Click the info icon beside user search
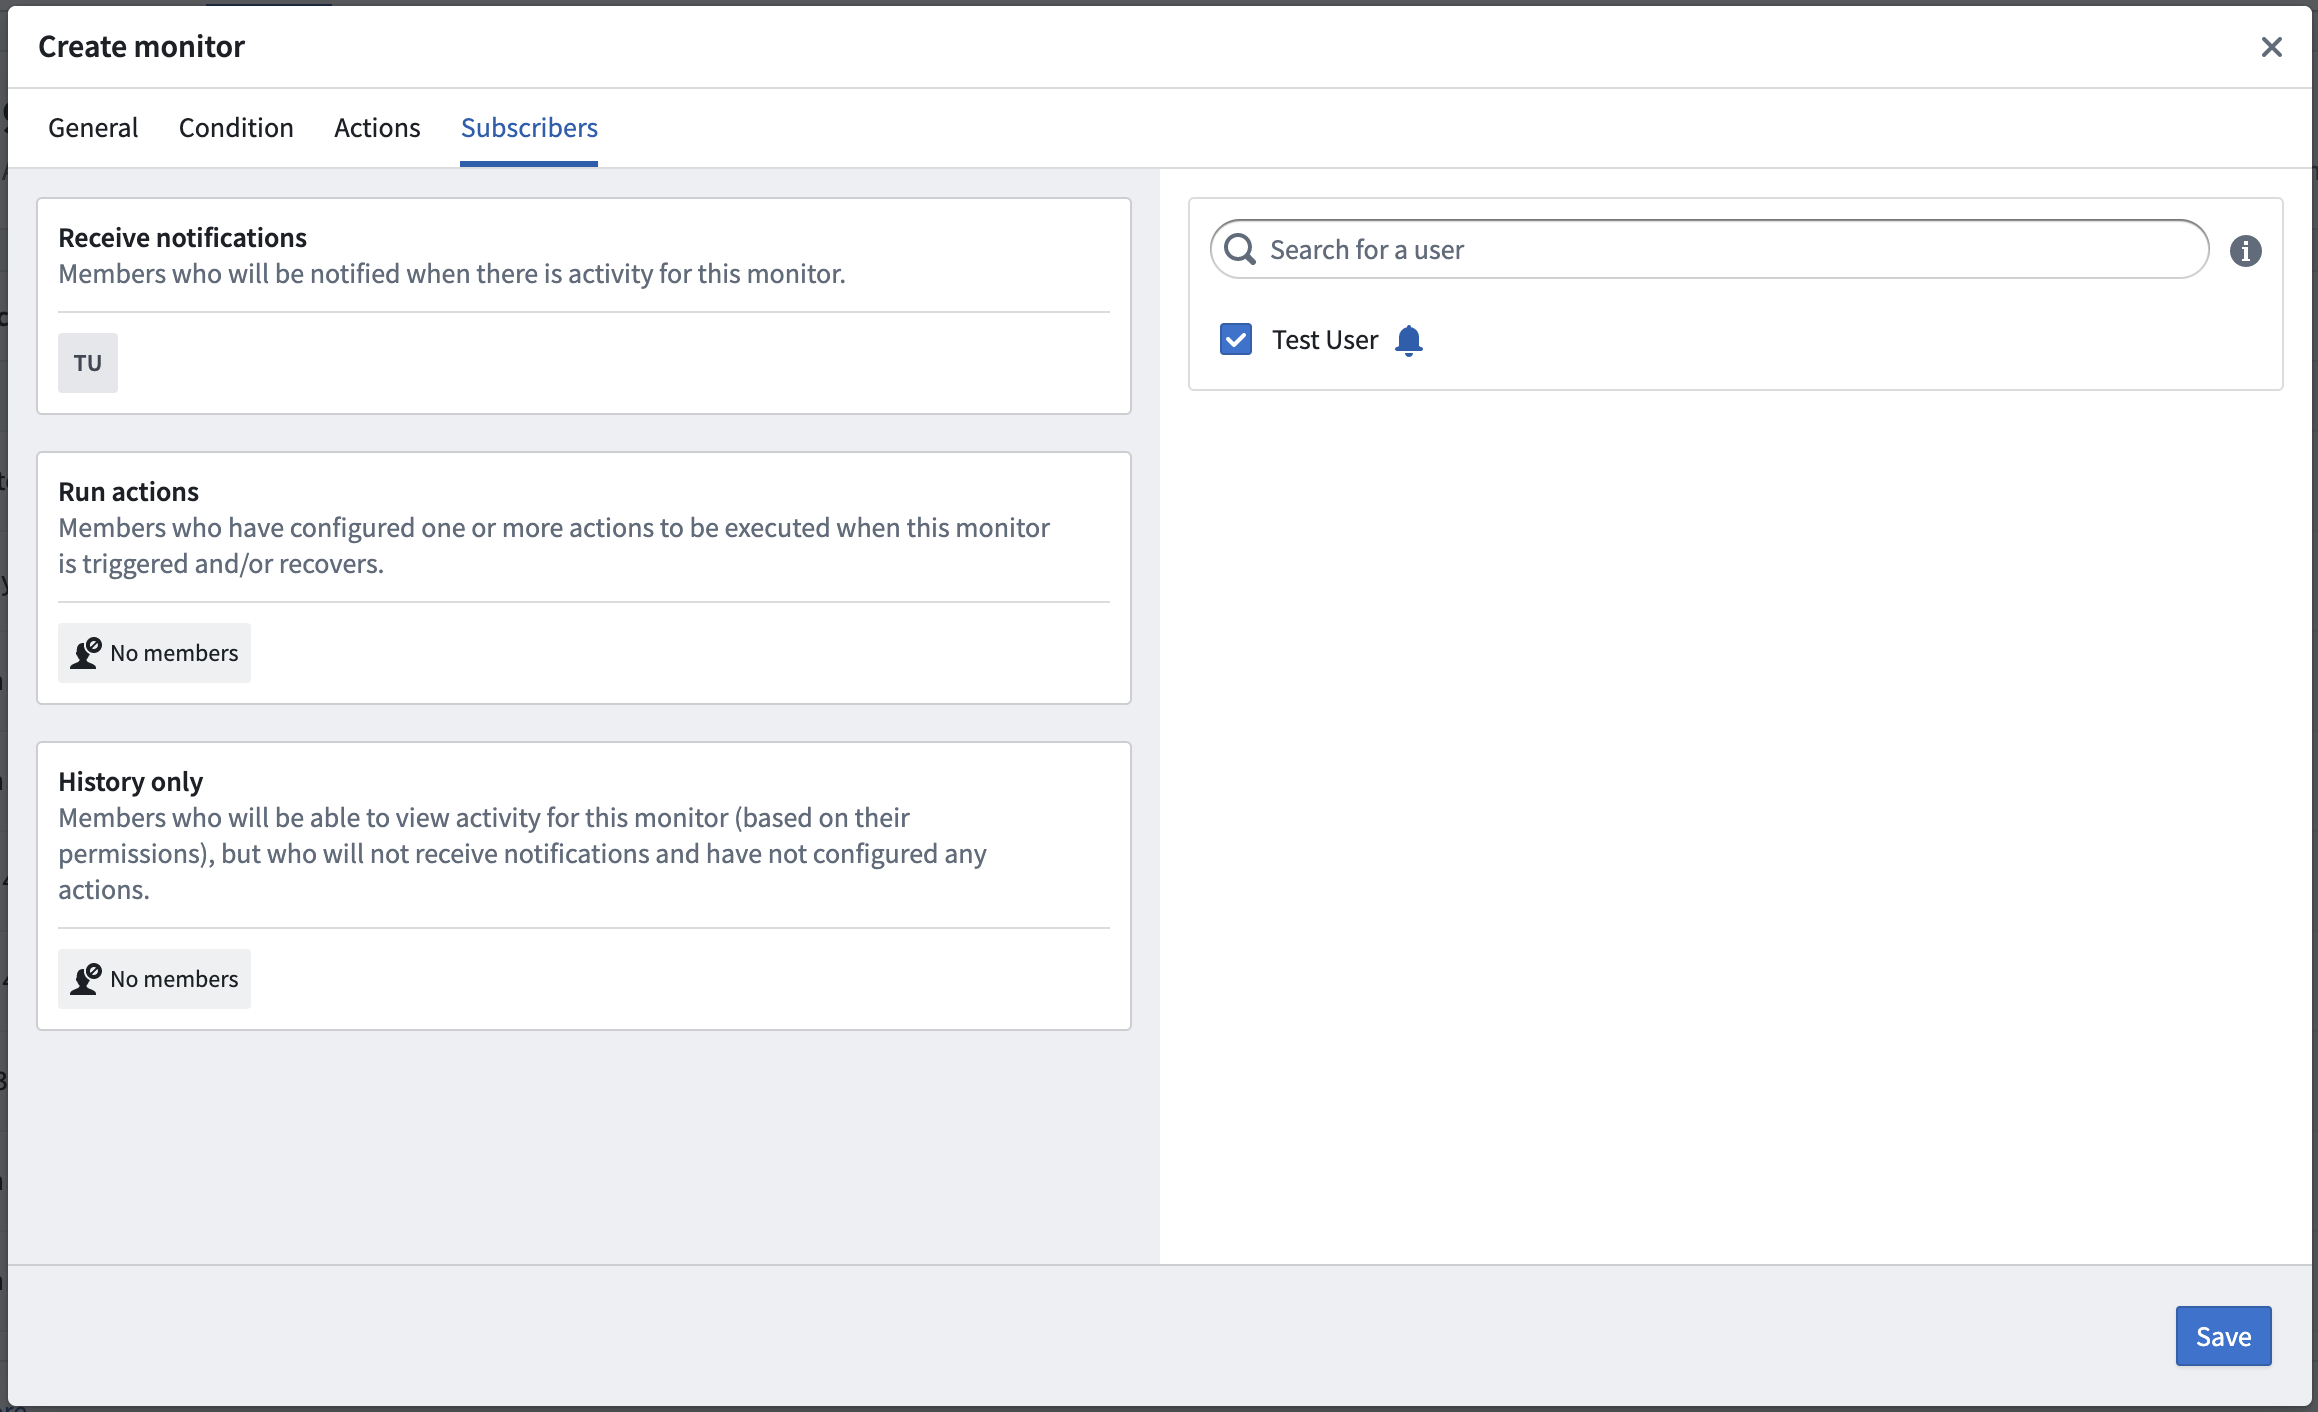The height and width of the screenshot is (1412, 2318). (x=2245, y=251)
